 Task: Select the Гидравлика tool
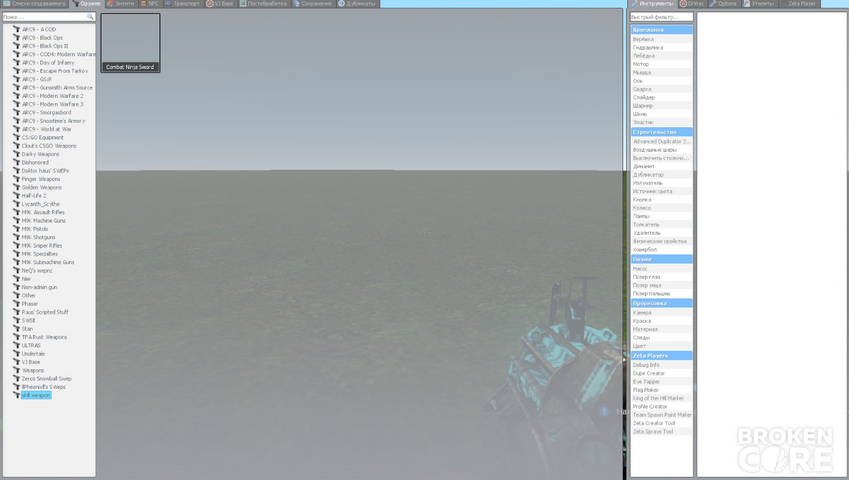[x=661, y=48]
